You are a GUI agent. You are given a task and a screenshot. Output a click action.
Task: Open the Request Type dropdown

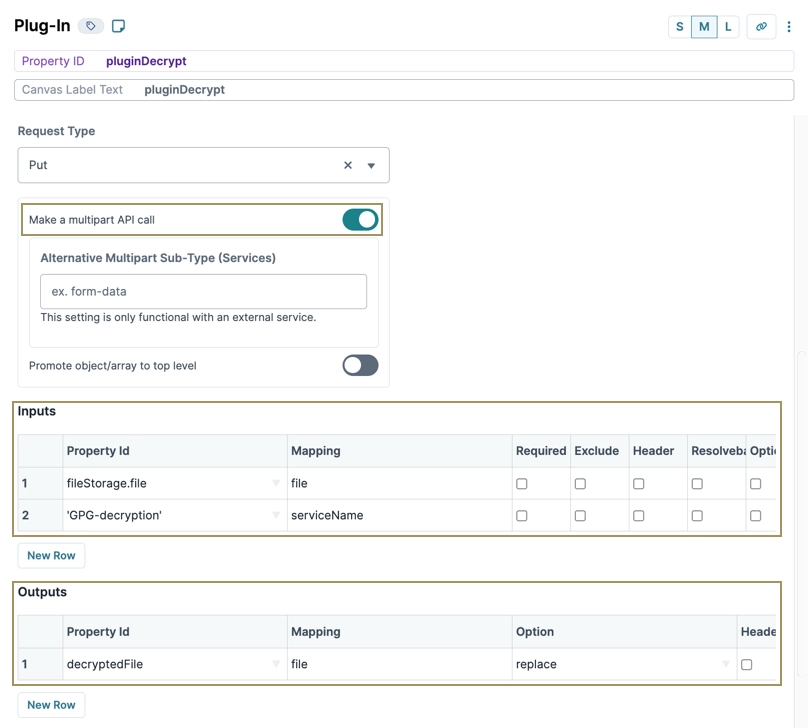point(371,164)
